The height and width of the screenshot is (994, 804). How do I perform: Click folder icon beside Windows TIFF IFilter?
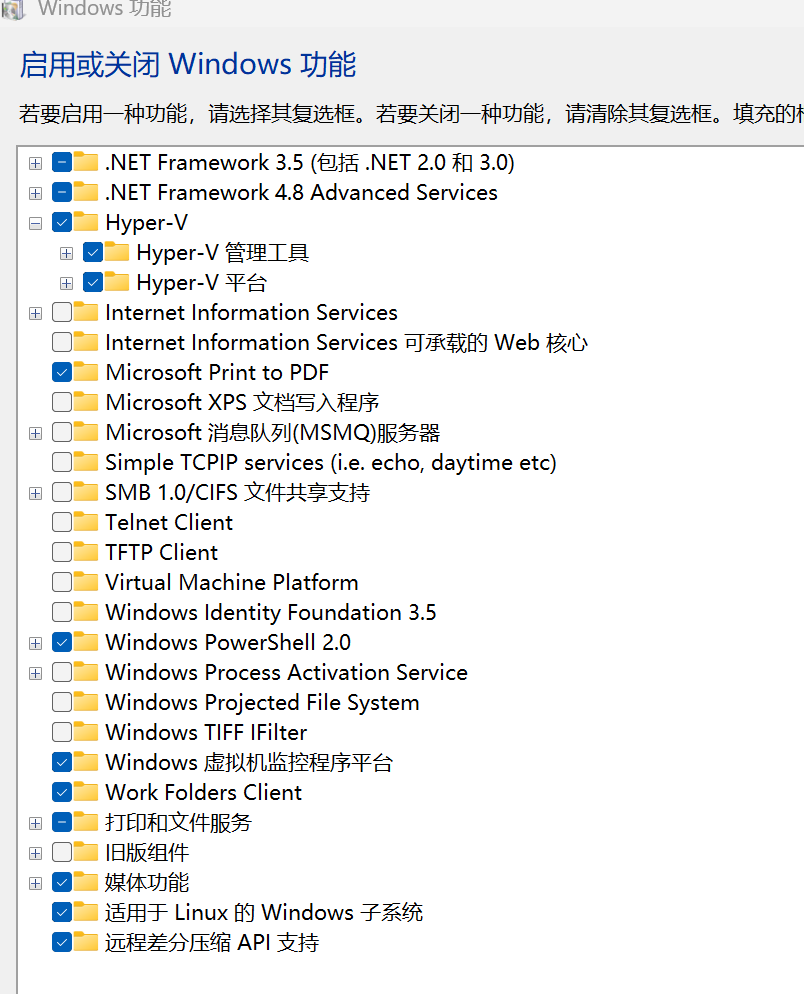tap(86, 732)
